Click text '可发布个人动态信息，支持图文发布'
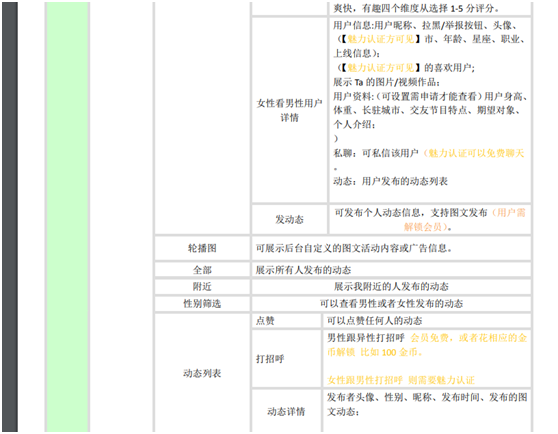 (411, 213)
